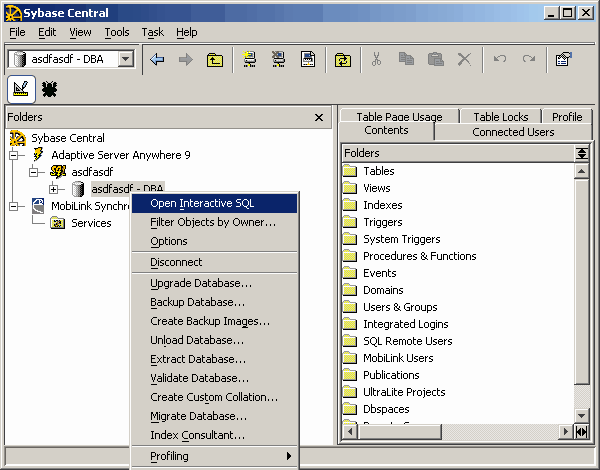This screenshot has width=600, height=470.
Task: Choose Disconnect in the context menu
Action: [214, 262]
